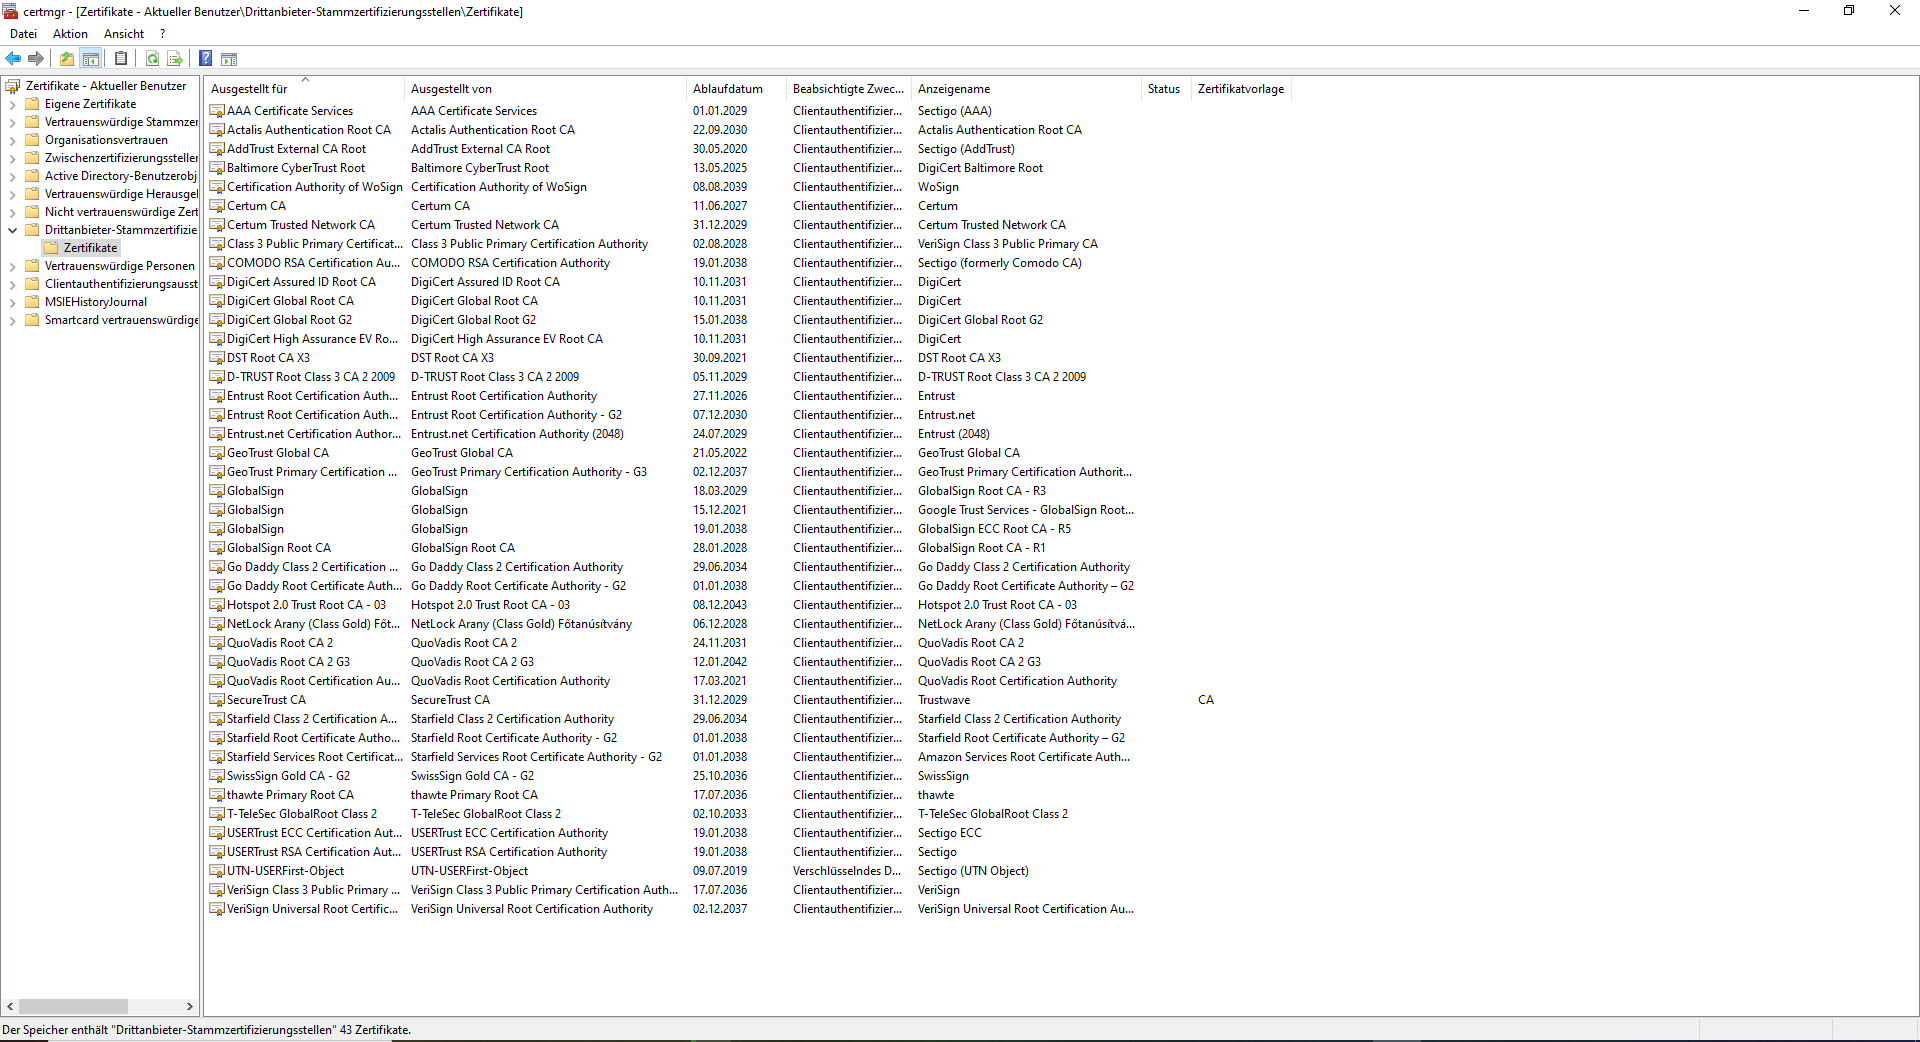This screenshot has width=1920, height=1042.
Task: Click the Verschlüsselndes D... purpose cell
Action: click(x=847, y=871)
